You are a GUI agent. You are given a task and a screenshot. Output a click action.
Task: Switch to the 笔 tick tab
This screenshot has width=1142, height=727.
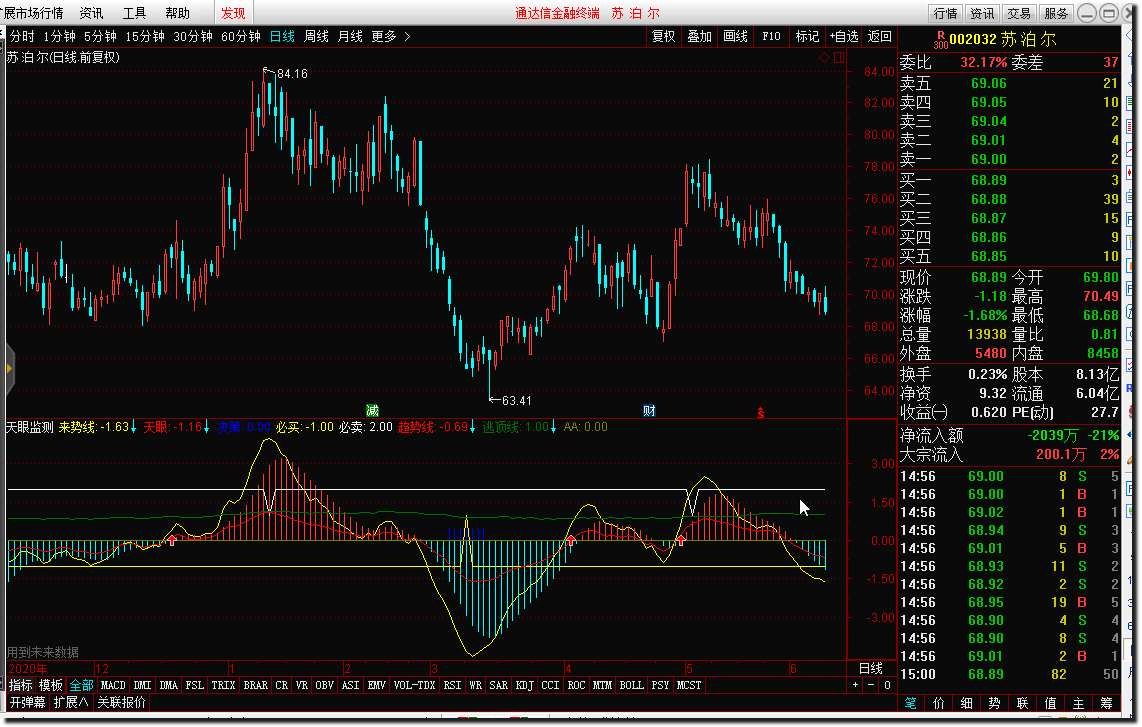tap(910, 703)
